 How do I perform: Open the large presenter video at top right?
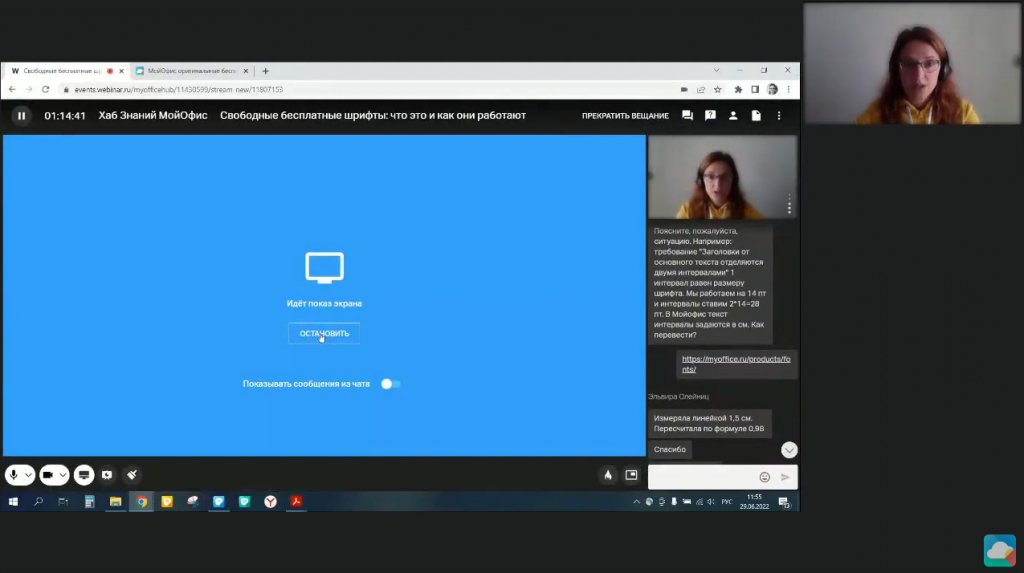click(x=912, y=63)
